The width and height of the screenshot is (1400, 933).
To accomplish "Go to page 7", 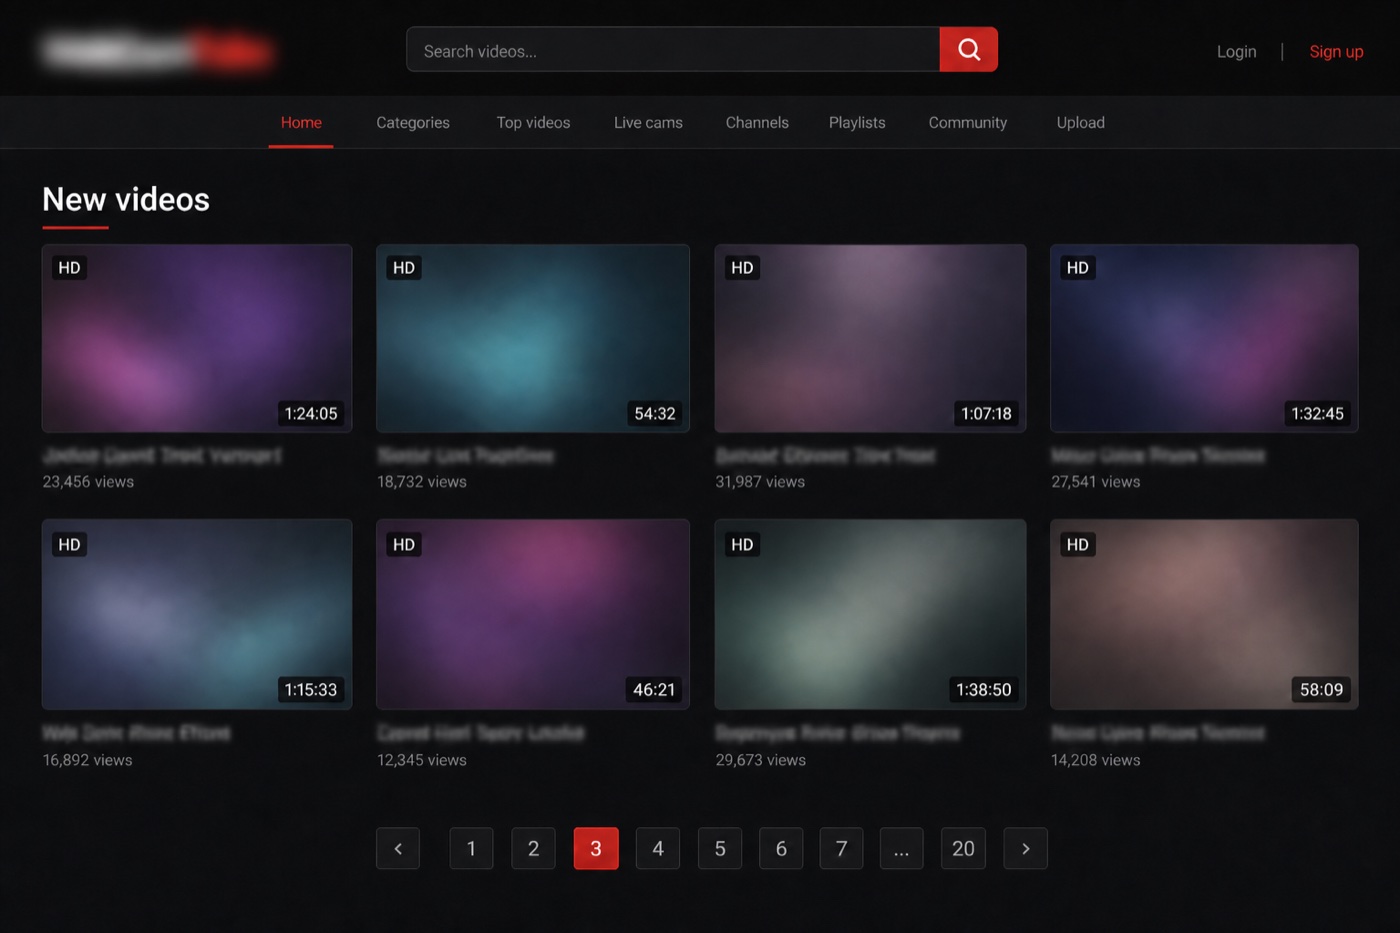I will coord(841,848).
